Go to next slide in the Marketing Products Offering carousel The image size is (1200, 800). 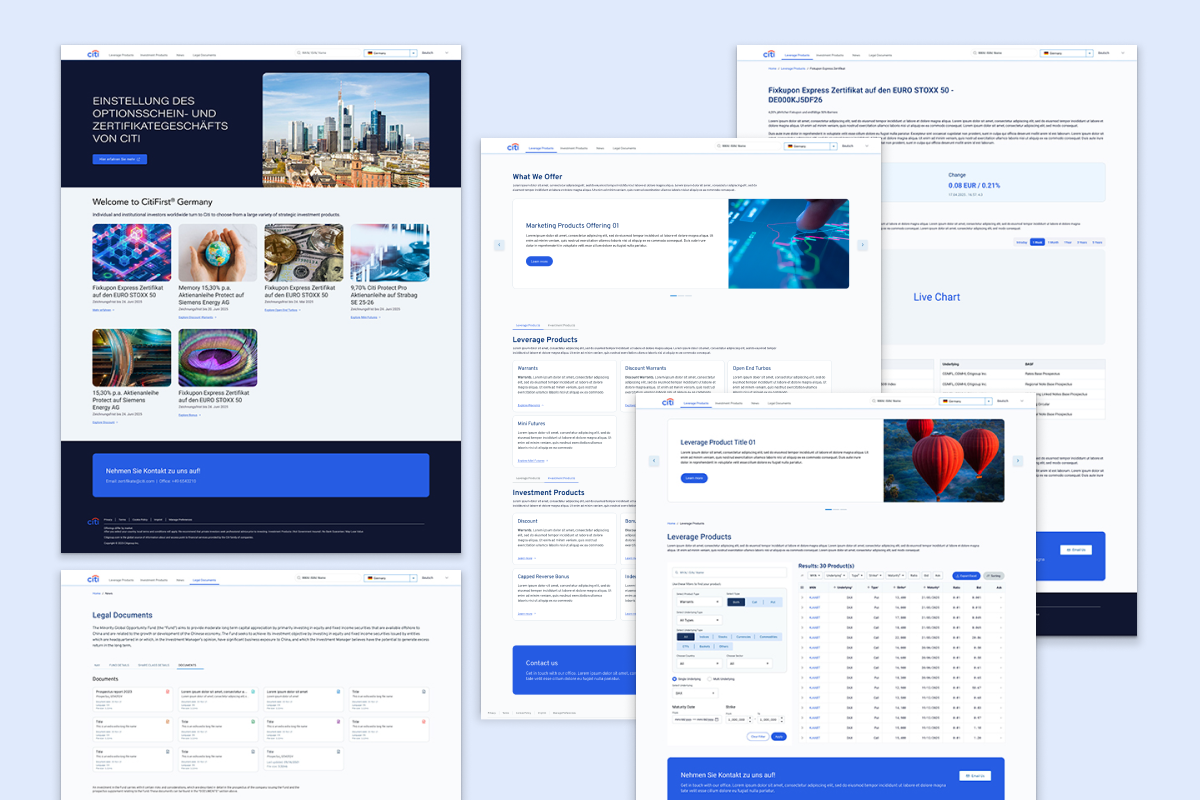tap(863, 244)
